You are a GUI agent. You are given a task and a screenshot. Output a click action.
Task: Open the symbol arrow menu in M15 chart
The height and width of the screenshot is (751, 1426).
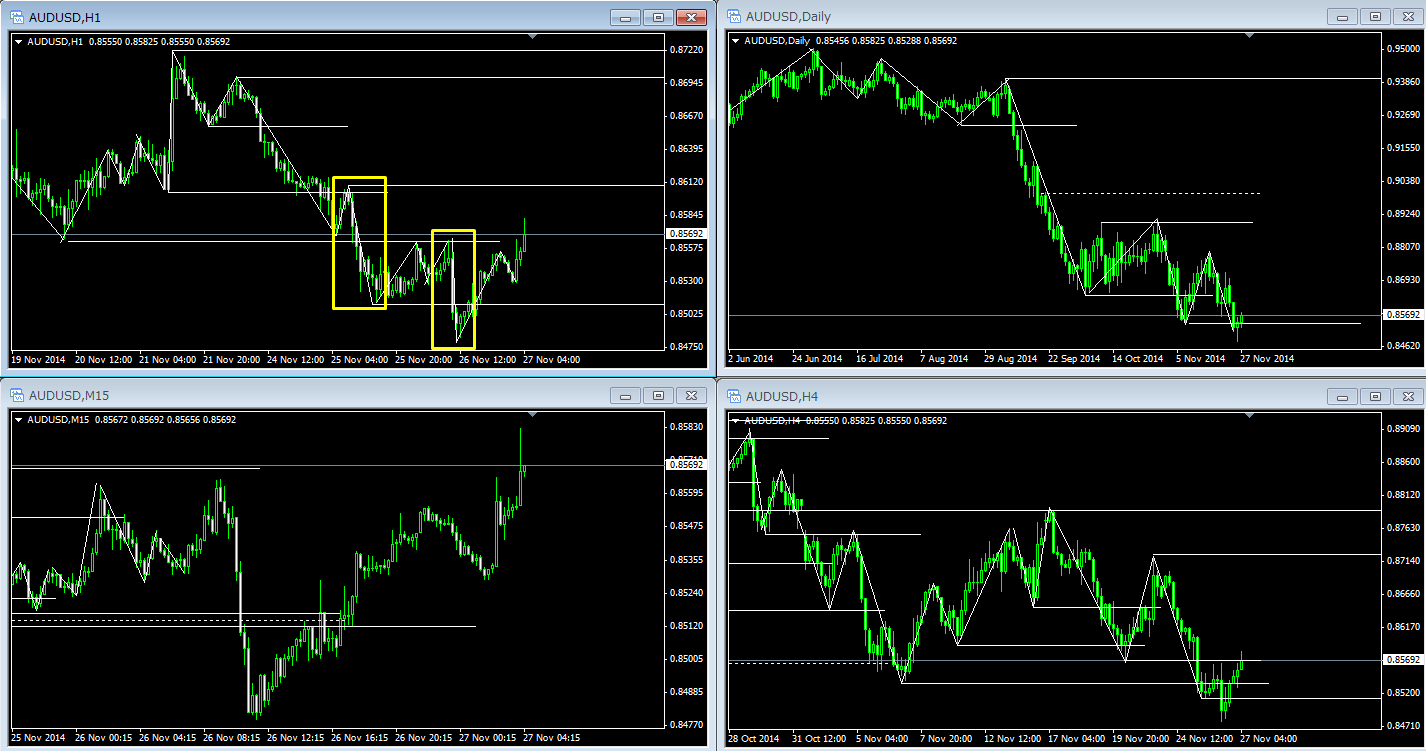click(19, 420)
